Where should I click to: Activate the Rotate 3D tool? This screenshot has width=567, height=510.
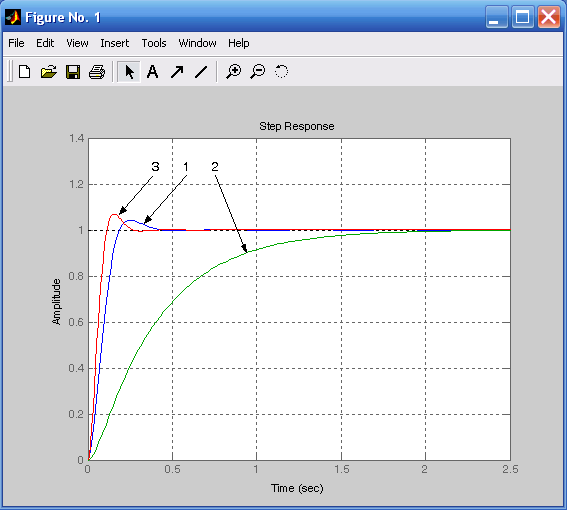click(x=281, y=72)
